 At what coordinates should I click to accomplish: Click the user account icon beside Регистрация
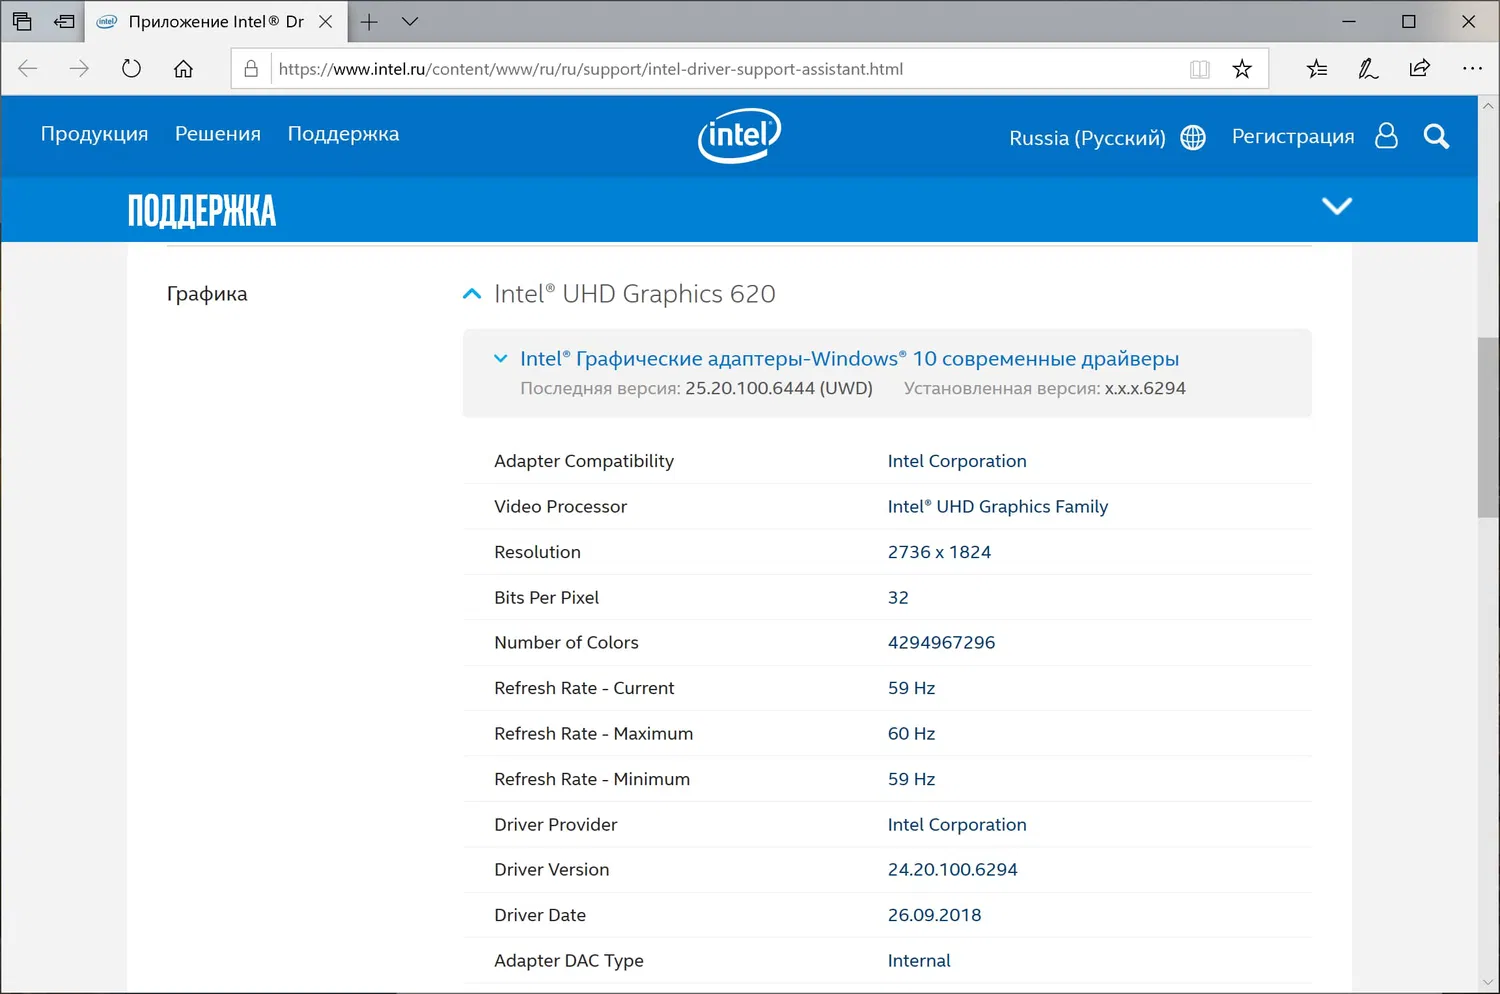[x=1386, y=136]
